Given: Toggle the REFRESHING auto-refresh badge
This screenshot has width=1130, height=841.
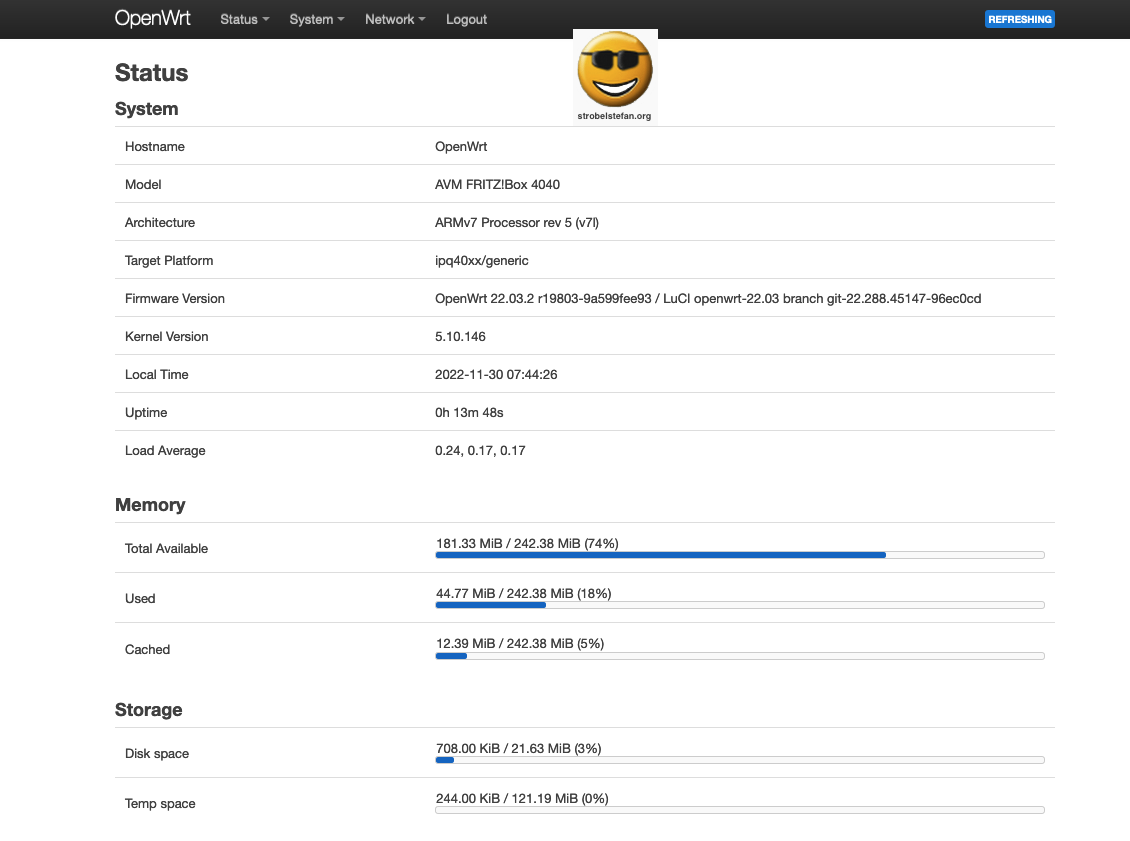Looking at the screenshot, I should [1019, 19].
